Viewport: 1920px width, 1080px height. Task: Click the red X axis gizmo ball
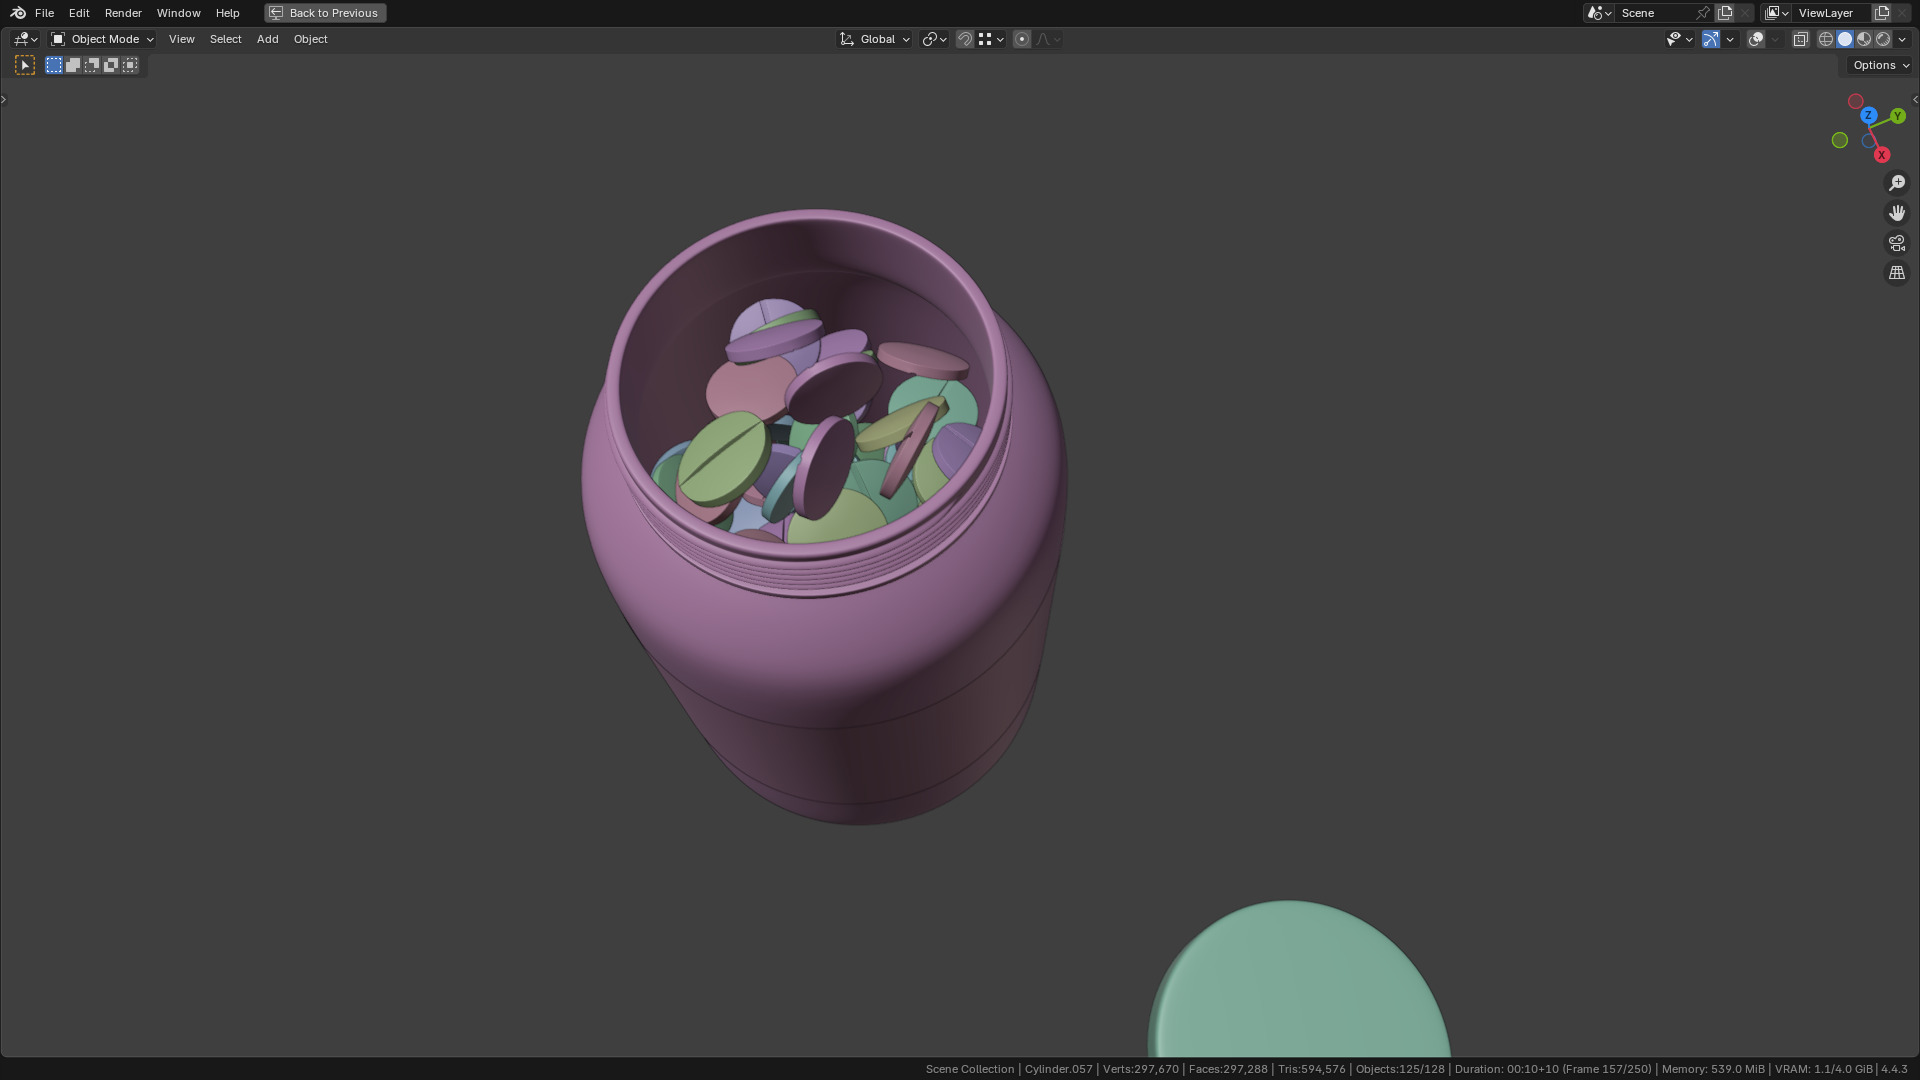coord(1882,155)
